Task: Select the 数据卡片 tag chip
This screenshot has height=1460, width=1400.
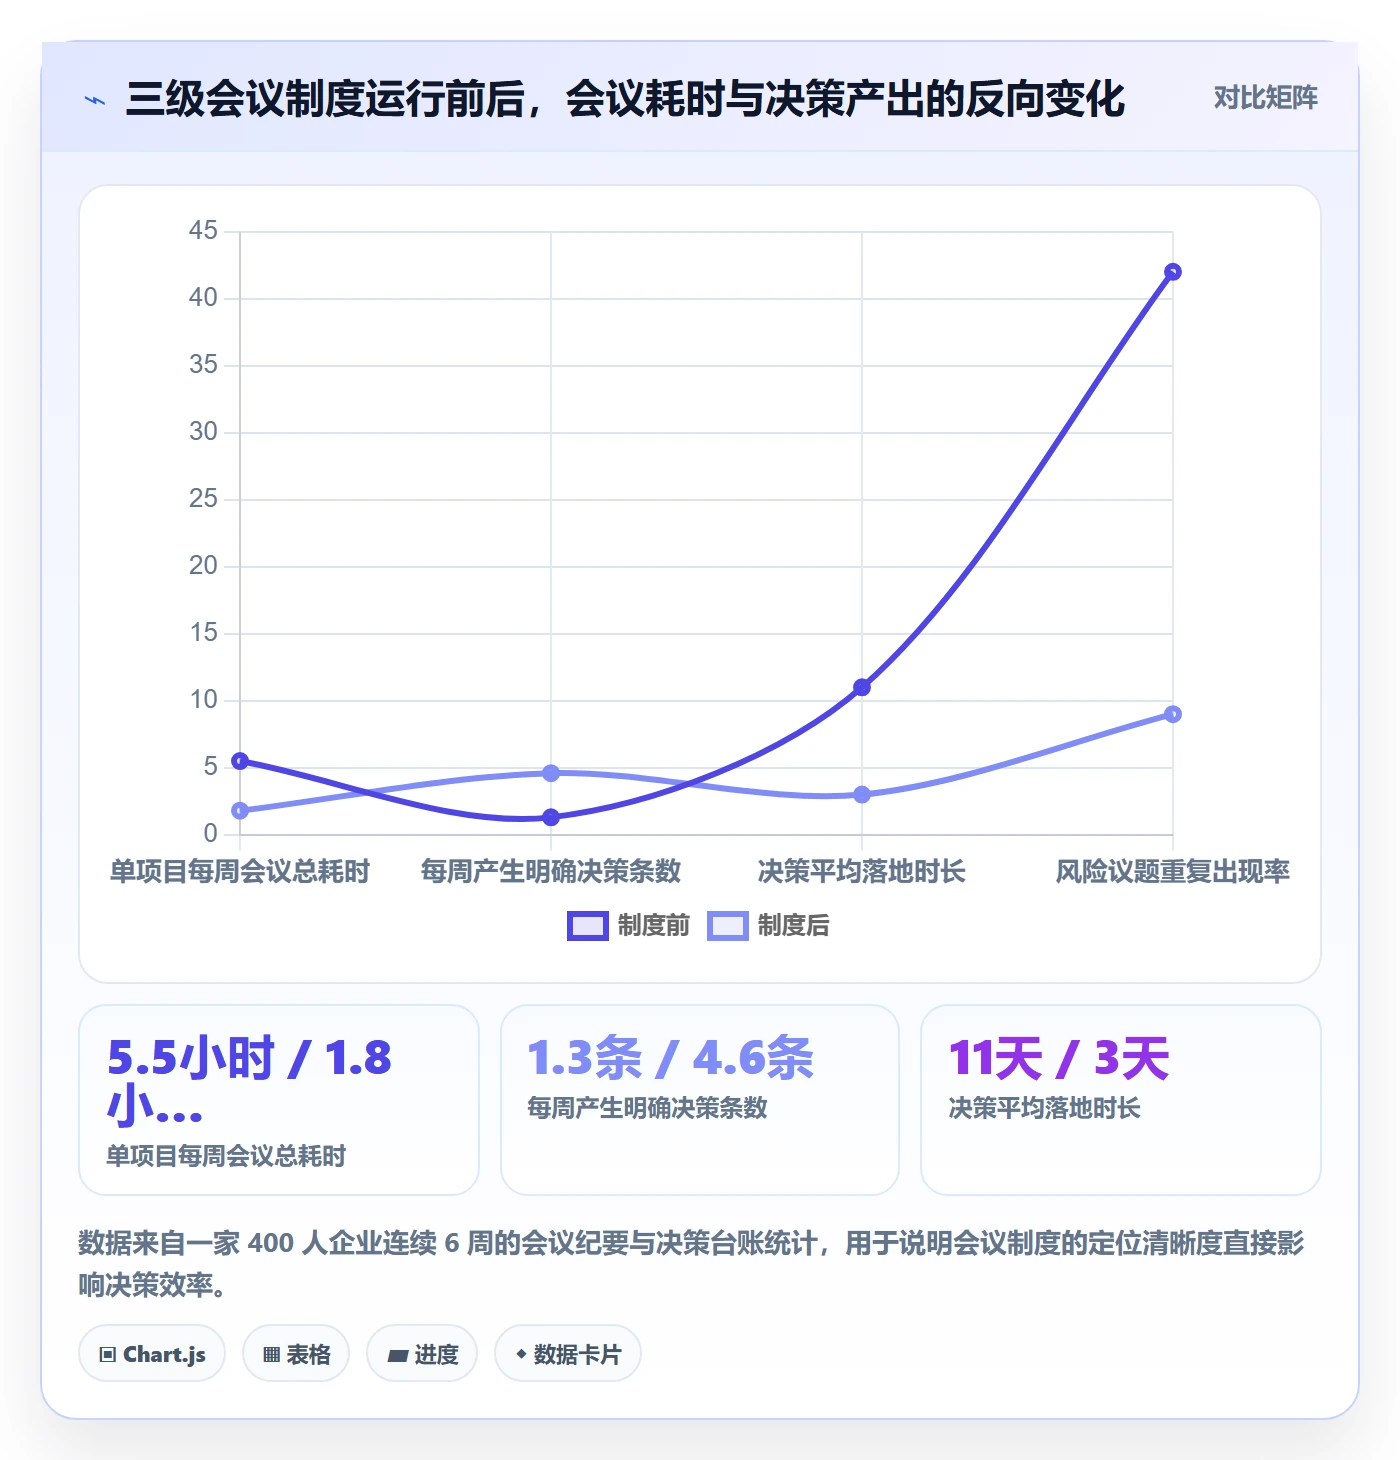Action: pyautogui.click(x=568, y=1354)
